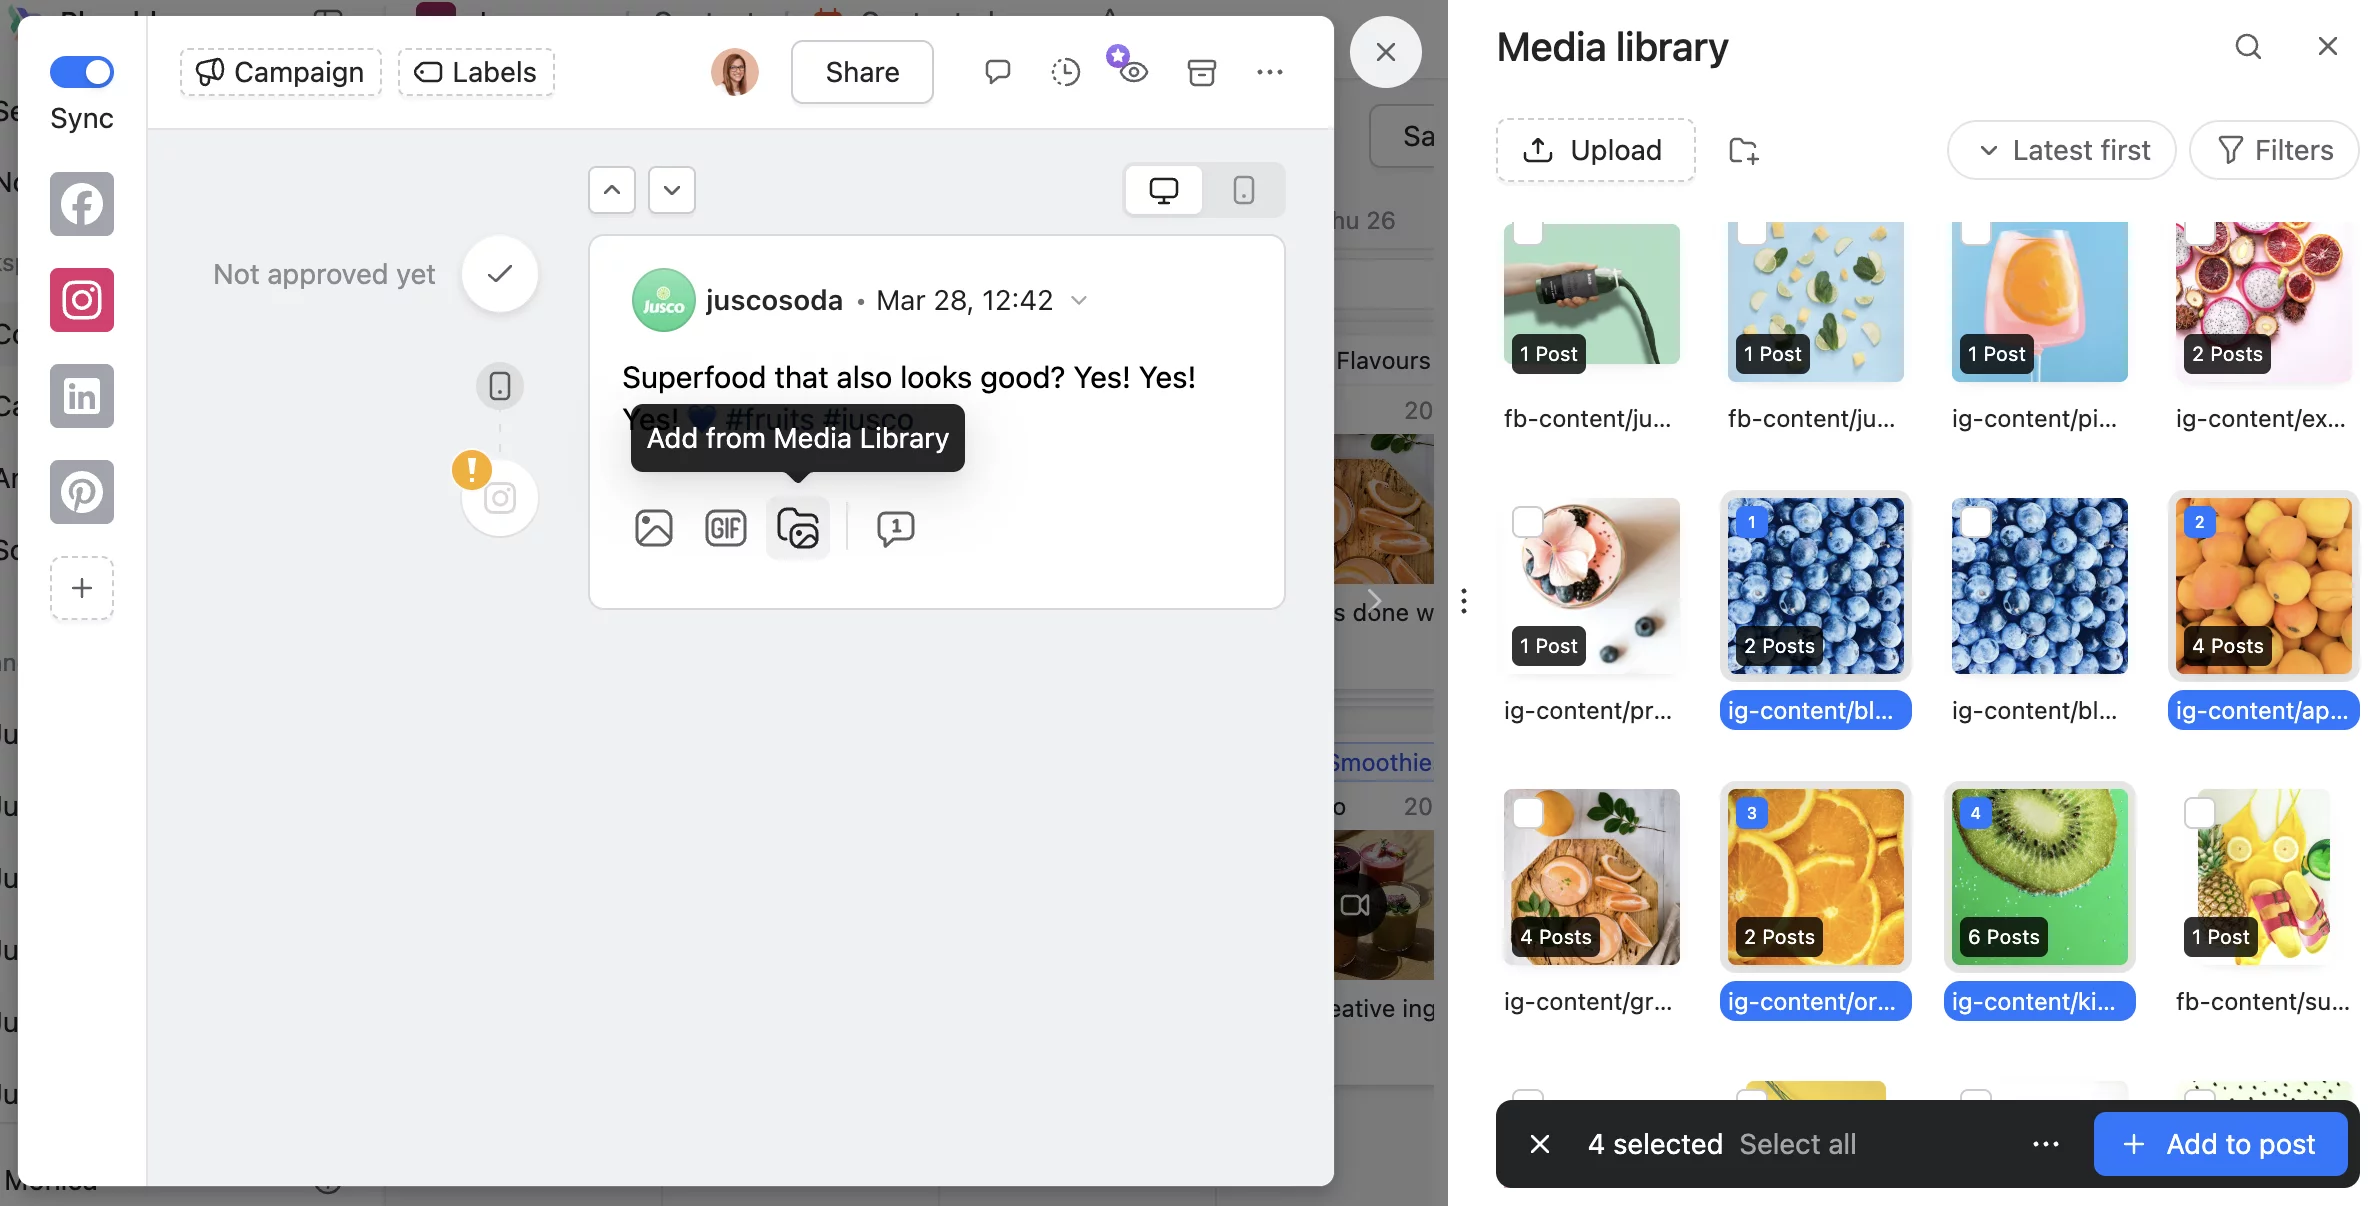Select the Facebook channel icon
Viewport: 2380px width, 1206px height.
point(82,204)
